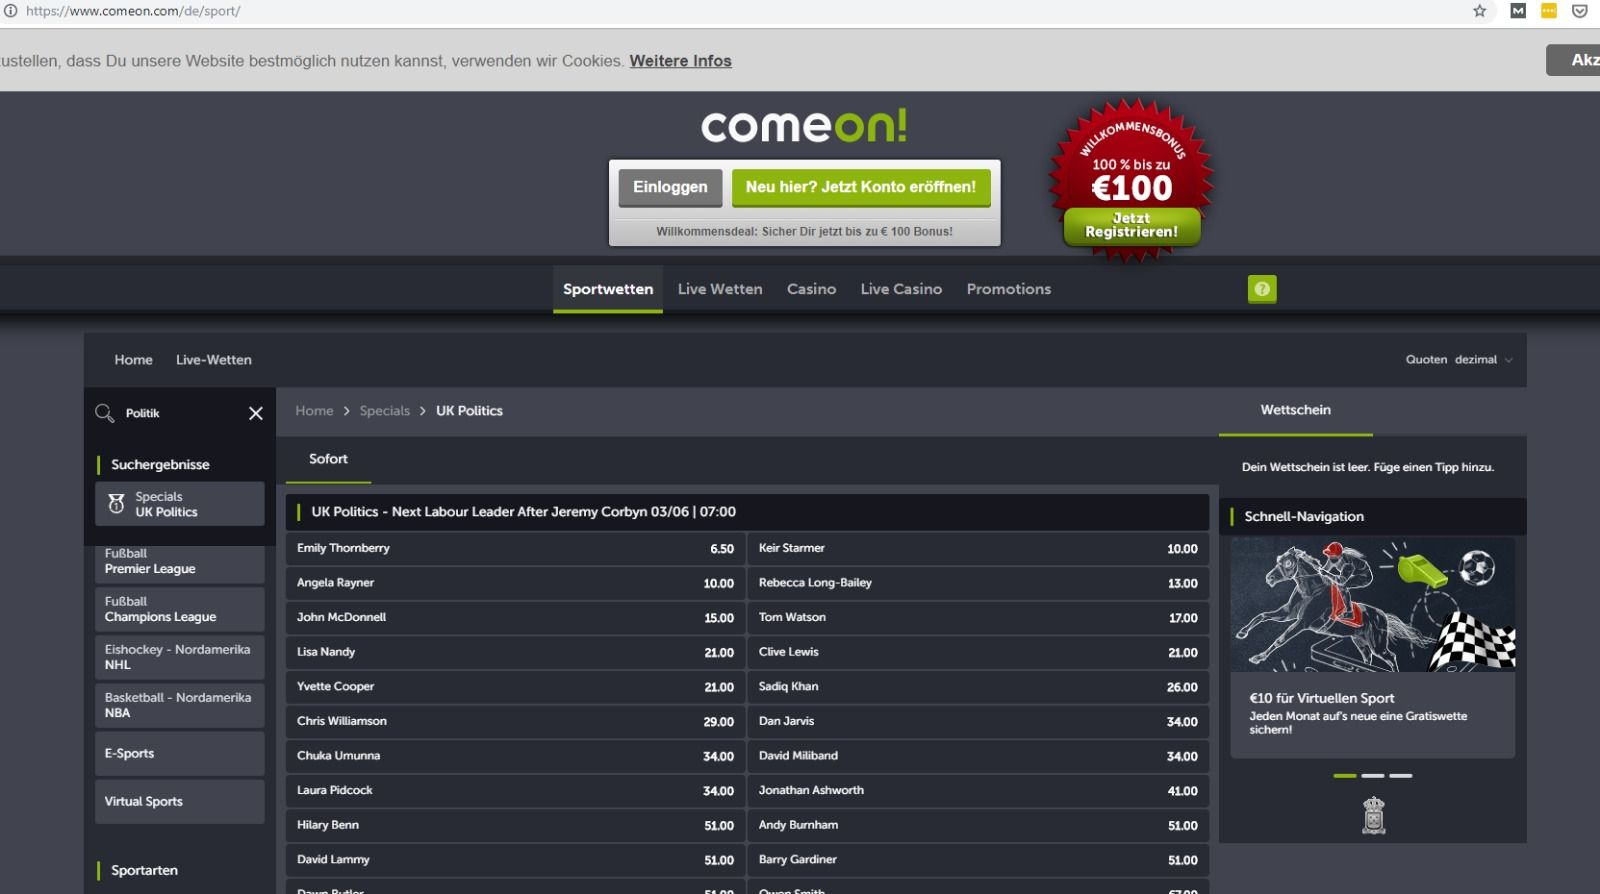Open Basketball NBA in sidebar
Screen dimensions: 1600x894
click(180, 705)
